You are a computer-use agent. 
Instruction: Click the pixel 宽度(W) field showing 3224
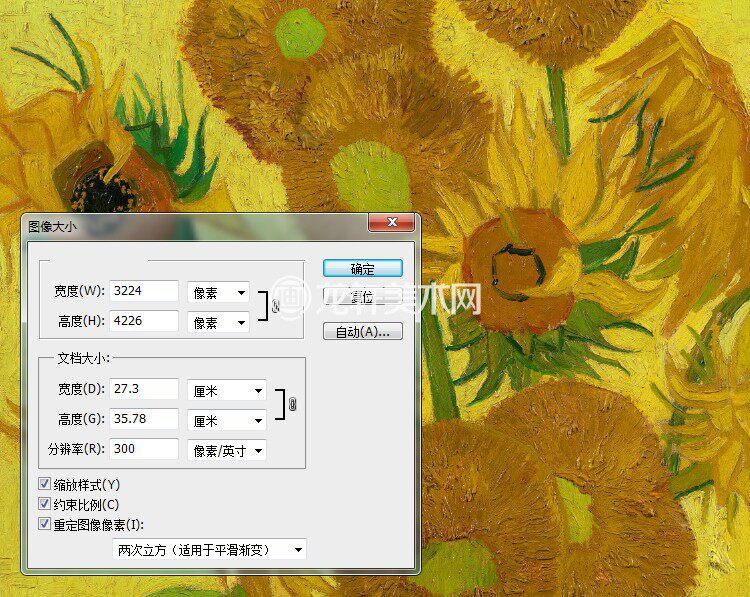coord(144,291)
